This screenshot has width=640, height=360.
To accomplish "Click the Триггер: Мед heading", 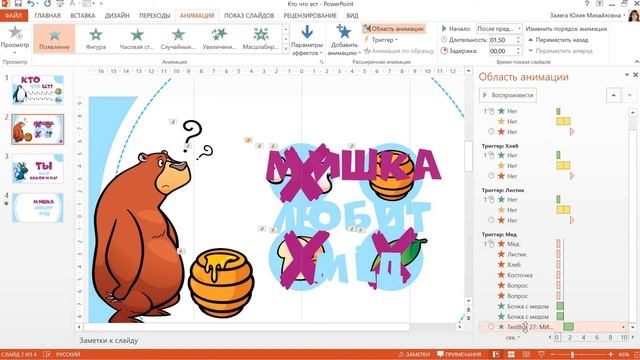I will (x=499, y=235).
